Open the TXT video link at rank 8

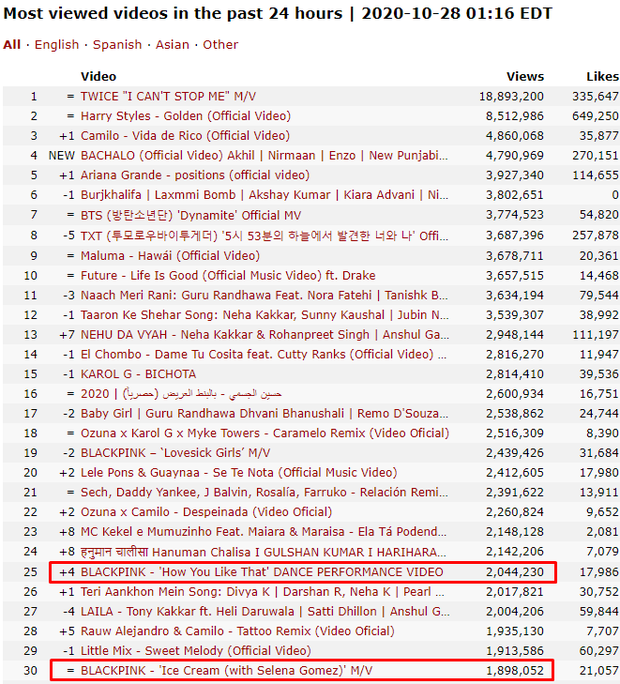(264, 236)
